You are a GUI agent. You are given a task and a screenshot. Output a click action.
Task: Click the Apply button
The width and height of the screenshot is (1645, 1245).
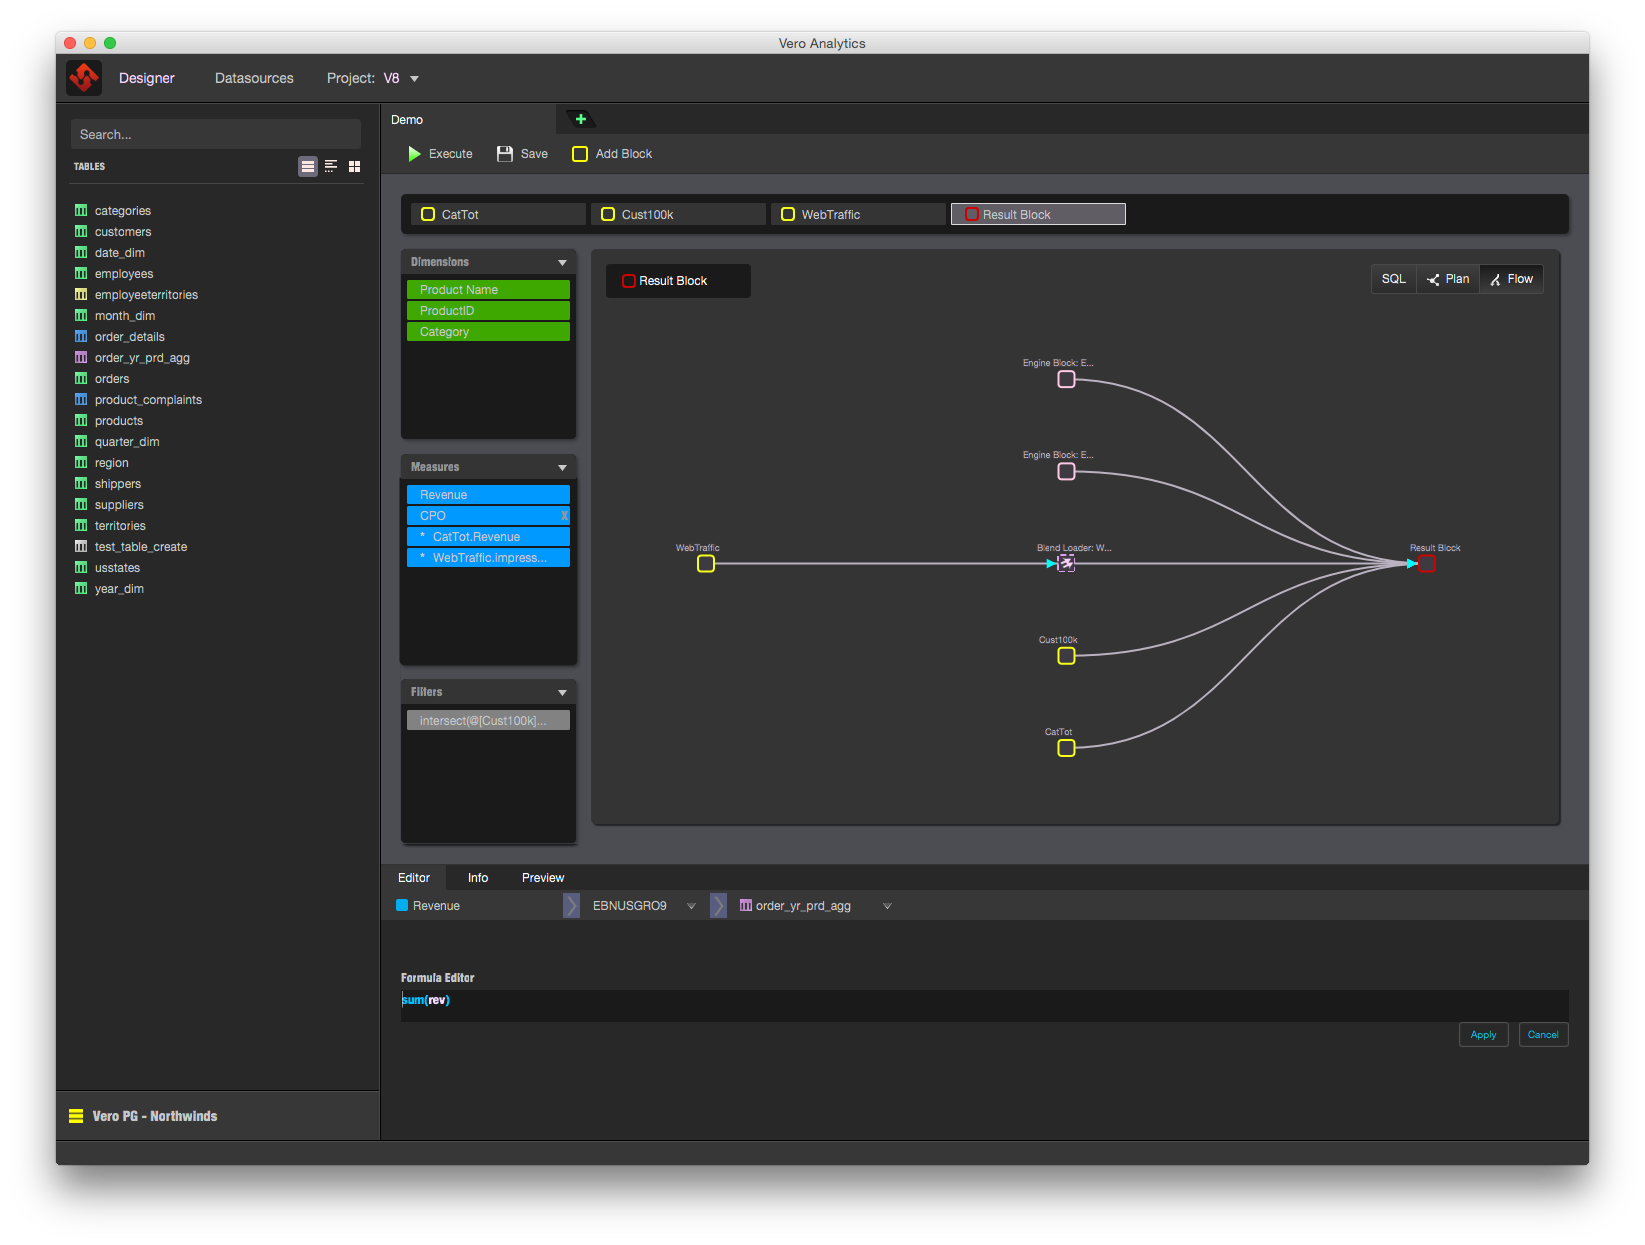[x=1483, y=1035]
